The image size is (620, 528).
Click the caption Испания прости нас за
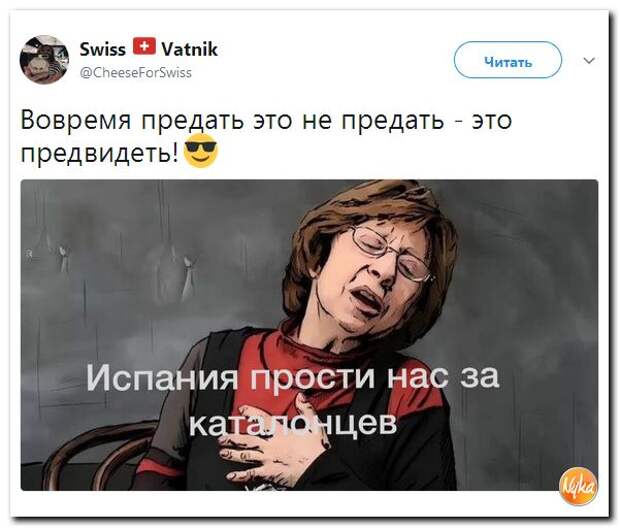(293, 377)
